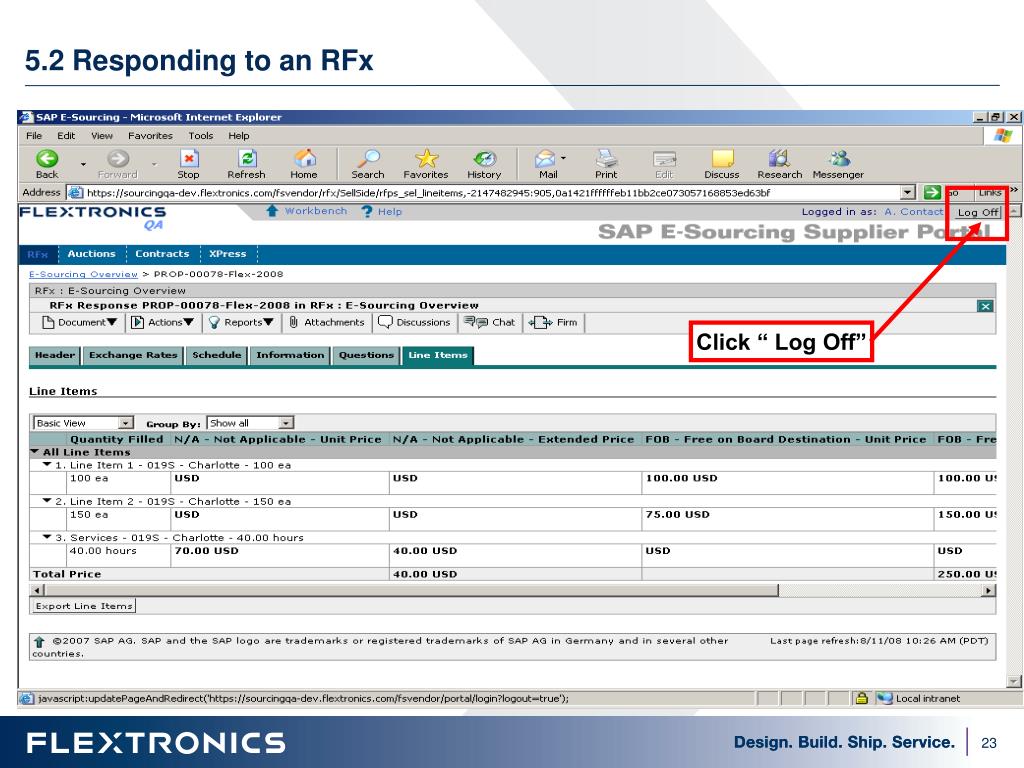The width and height of the screenshot is (1024, 768).
Task: Click the Flextronics QA logo
Action: (93, 218)
